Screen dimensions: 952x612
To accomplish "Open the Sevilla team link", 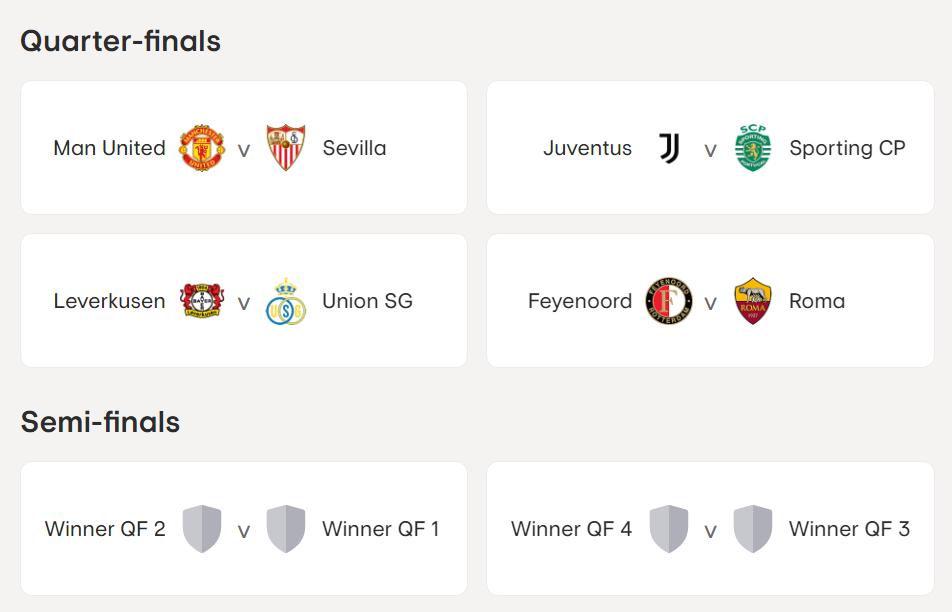I will [x=354, y=148].
